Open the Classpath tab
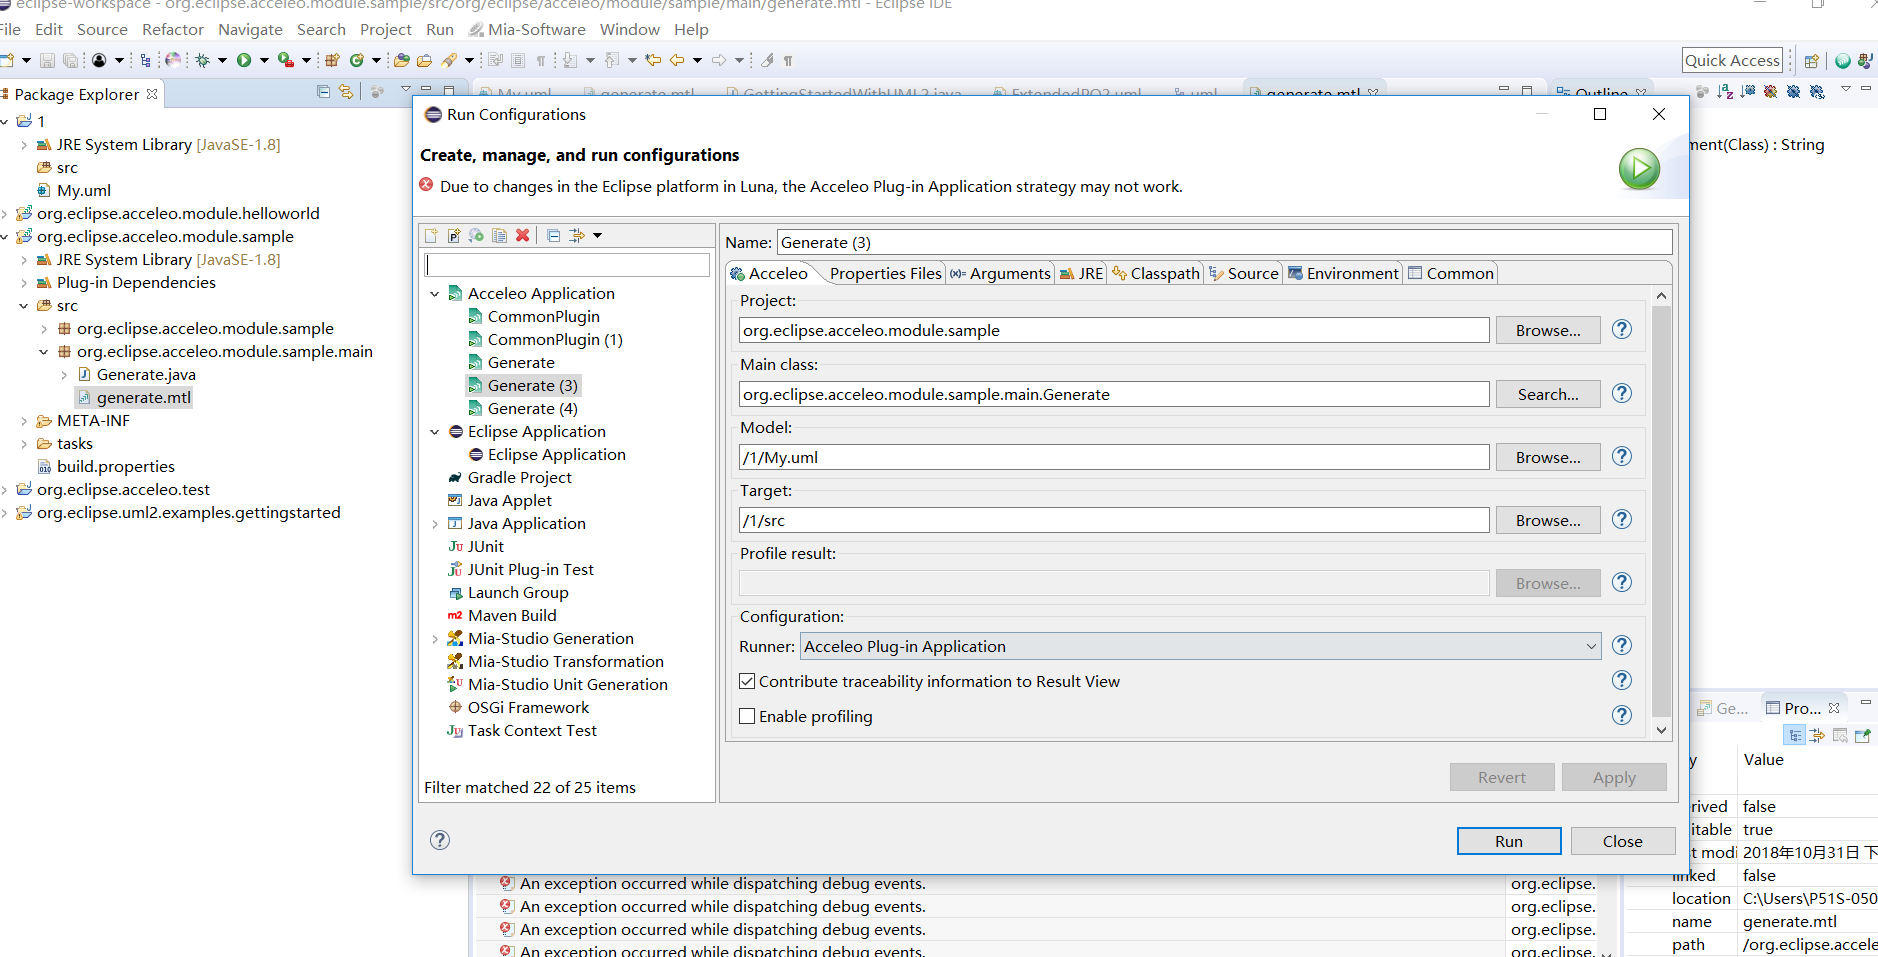1878x957 pixels. pos(1156,274)
